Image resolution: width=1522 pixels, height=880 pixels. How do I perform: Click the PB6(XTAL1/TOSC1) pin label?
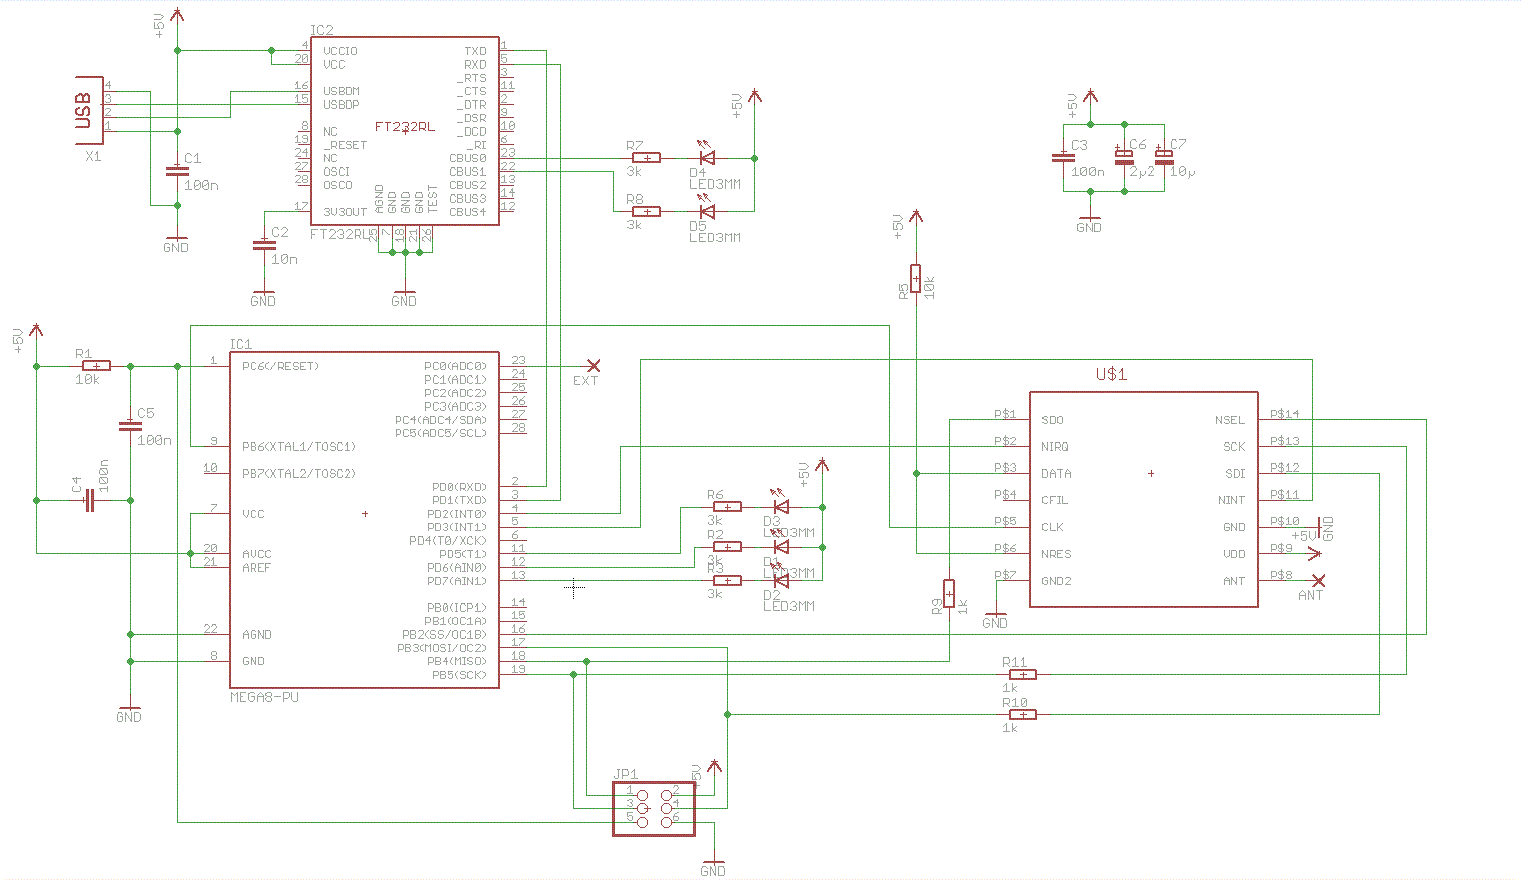pyautogui.click(x=299, y=447)
